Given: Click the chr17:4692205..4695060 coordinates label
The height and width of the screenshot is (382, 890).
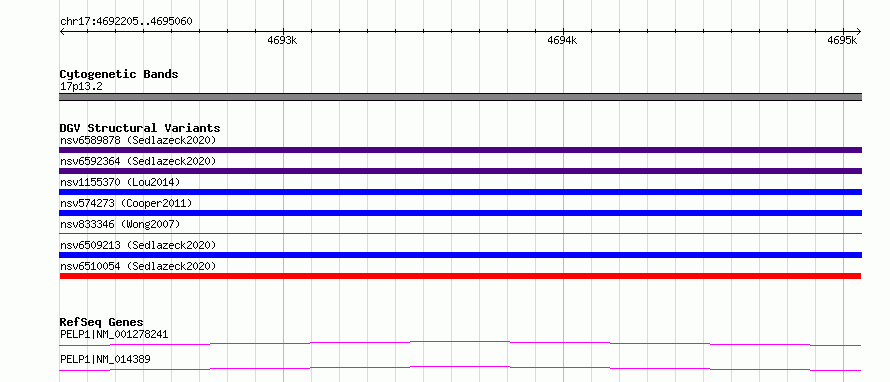Looking at the screenshot, I should (126, 22).
